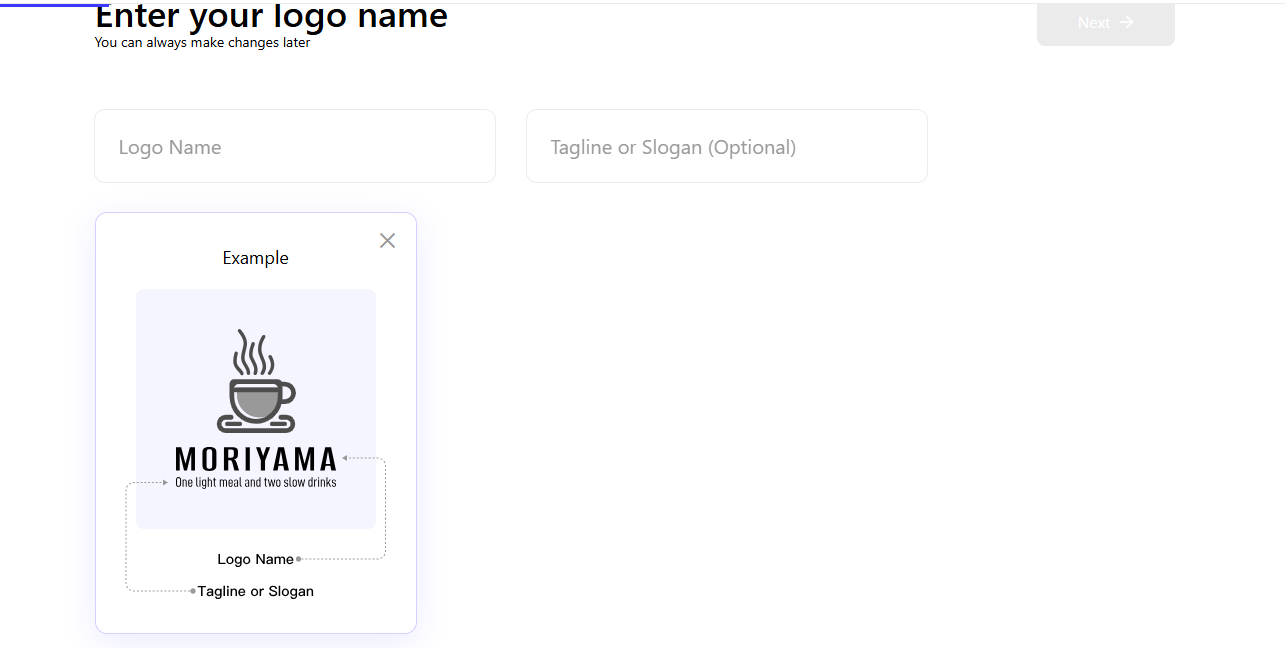Select the X icon on the Example card
The width and height of the screenshot is (1285, 648).
click(x=387, y=240)
